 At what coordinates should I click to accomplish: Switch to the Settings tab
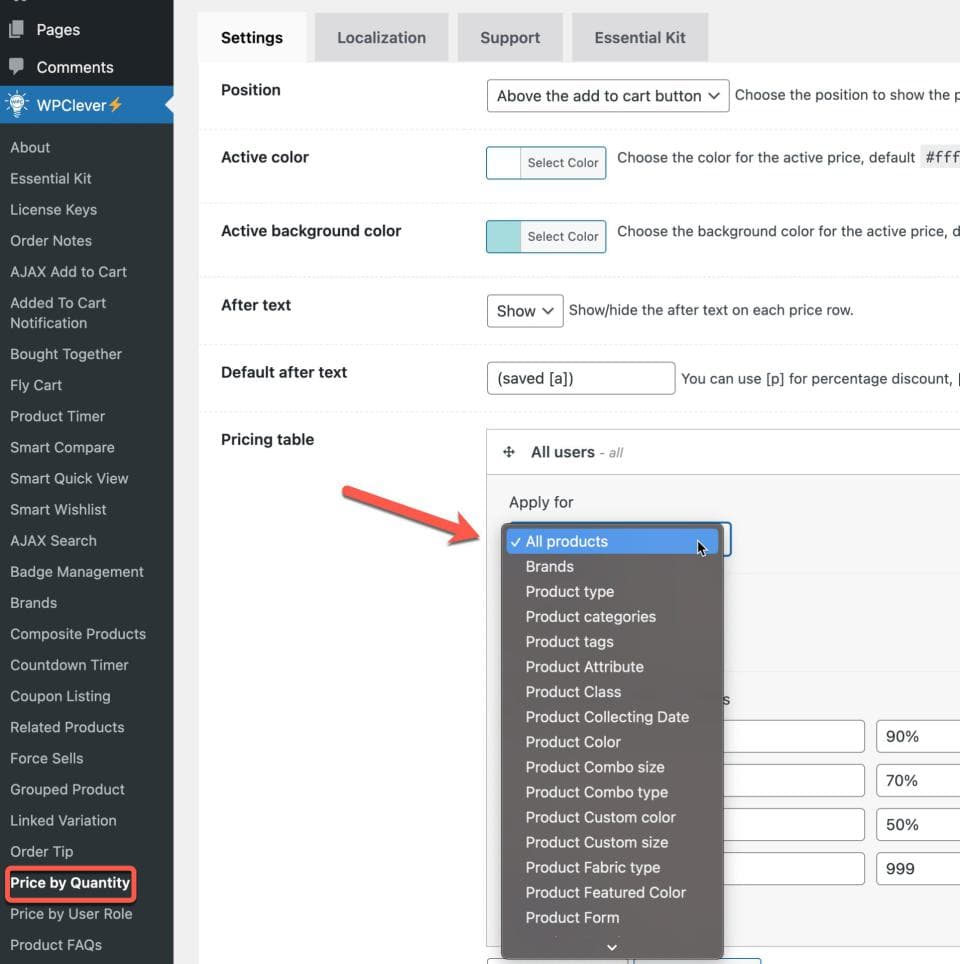coord(252,38)
